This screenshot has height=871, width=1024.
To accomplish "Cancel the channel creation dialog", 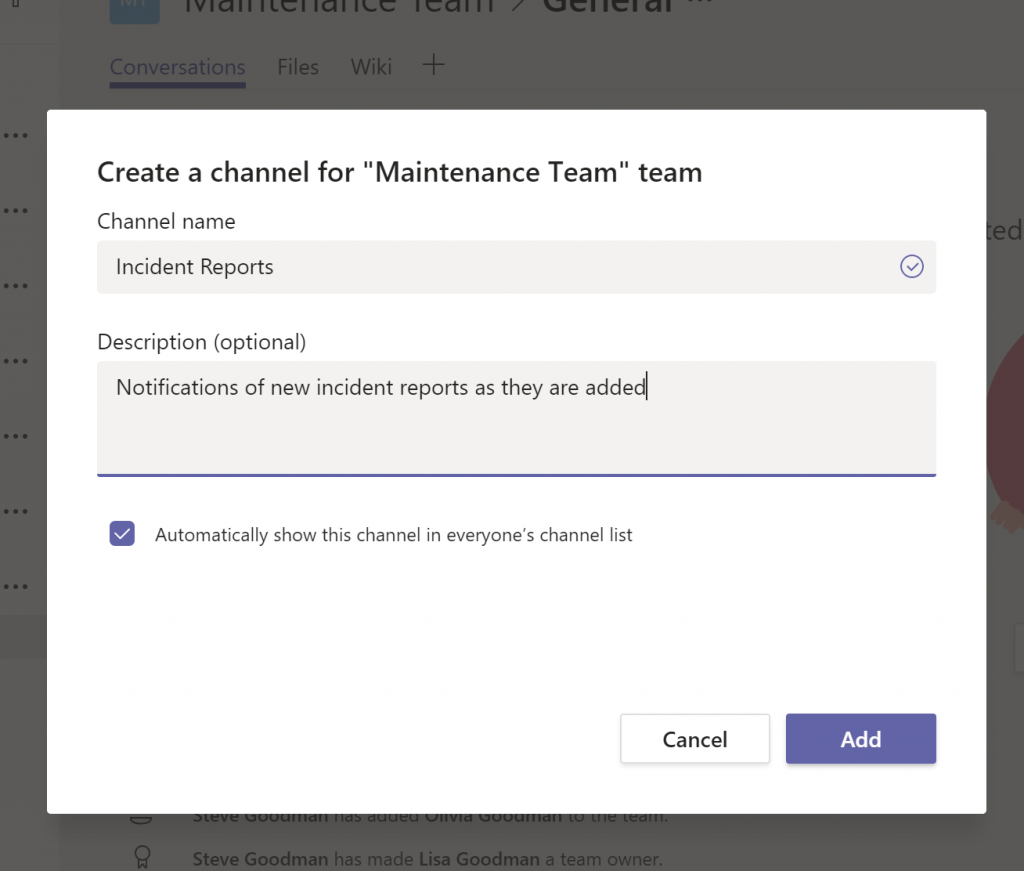I will (x=695, y=738).
